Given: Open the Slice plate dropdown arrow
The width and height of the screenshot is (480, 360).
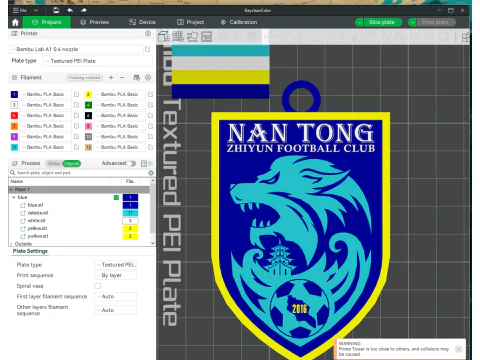Looking at the screenshot, I should pos(359,22).
